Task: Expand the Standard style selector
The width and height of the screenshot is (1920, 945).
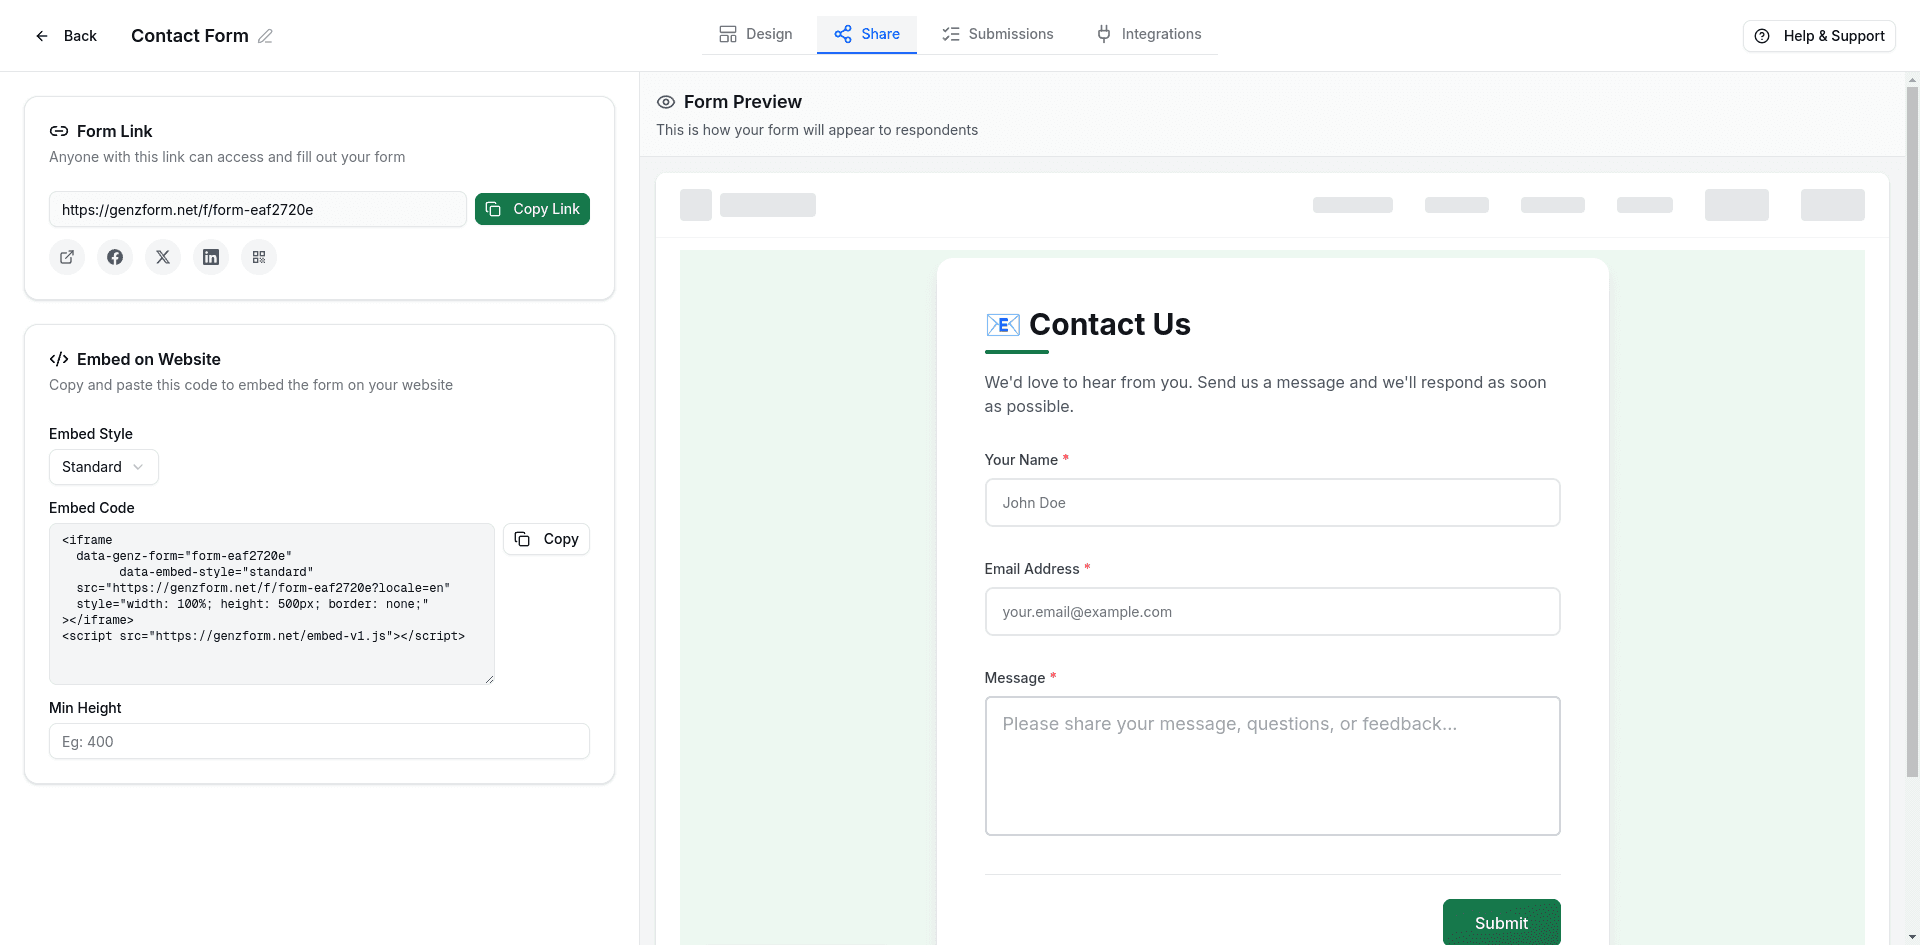Action: [x=103, y=467]
